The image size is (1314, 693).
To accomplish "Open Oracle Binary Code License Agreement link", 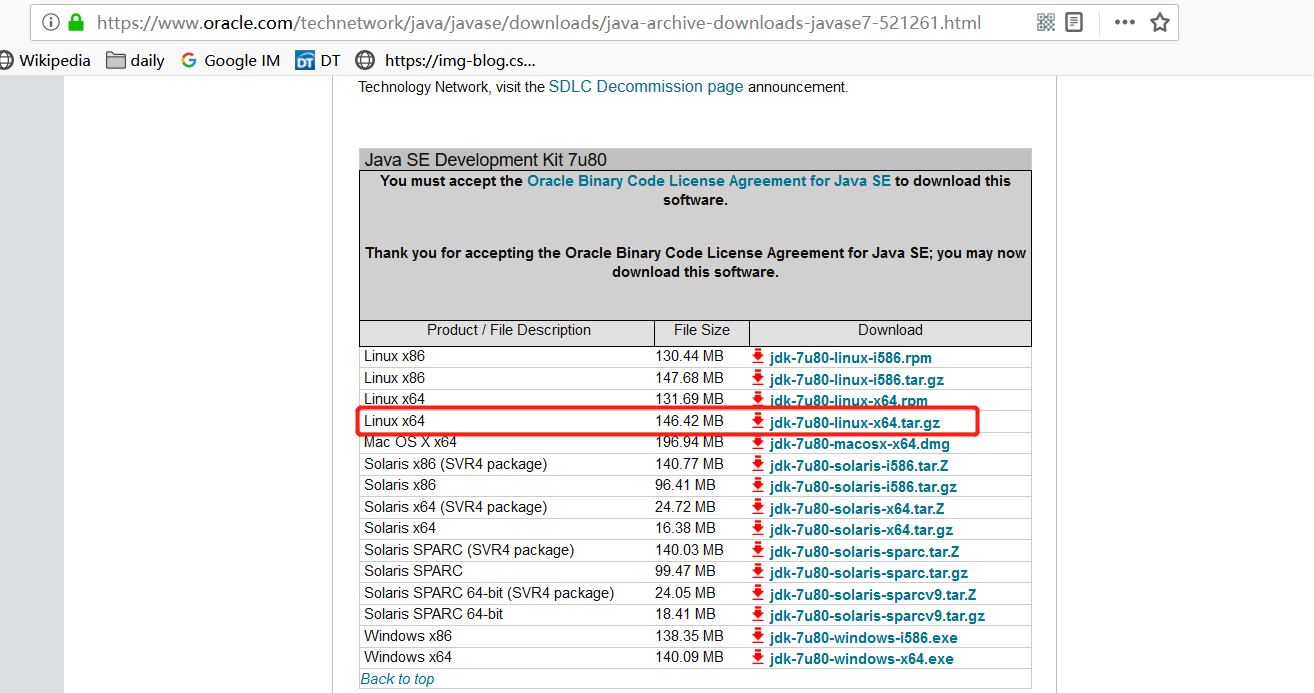I will (x=709, y=181).
